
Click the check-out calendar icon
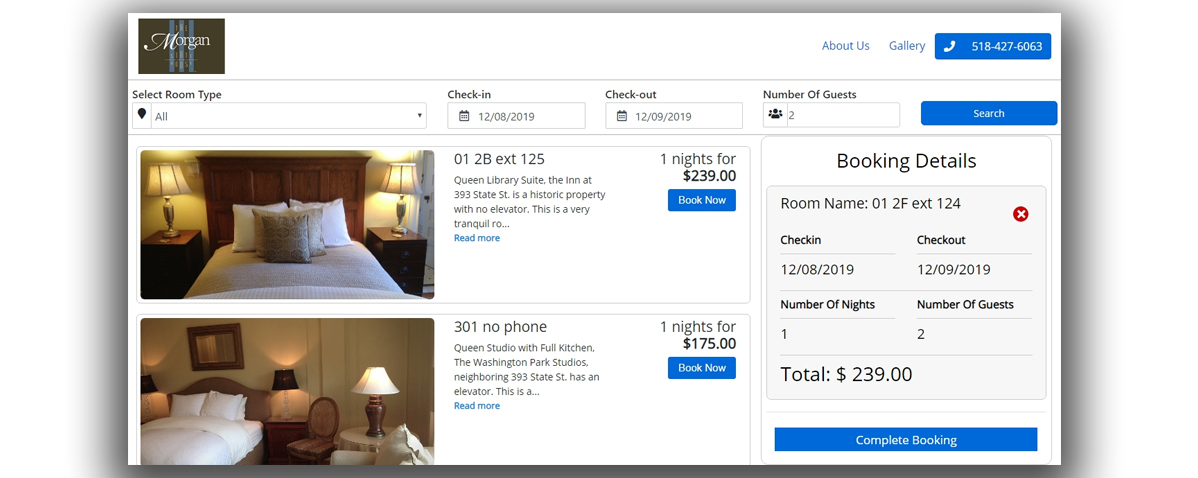[622, 116]
